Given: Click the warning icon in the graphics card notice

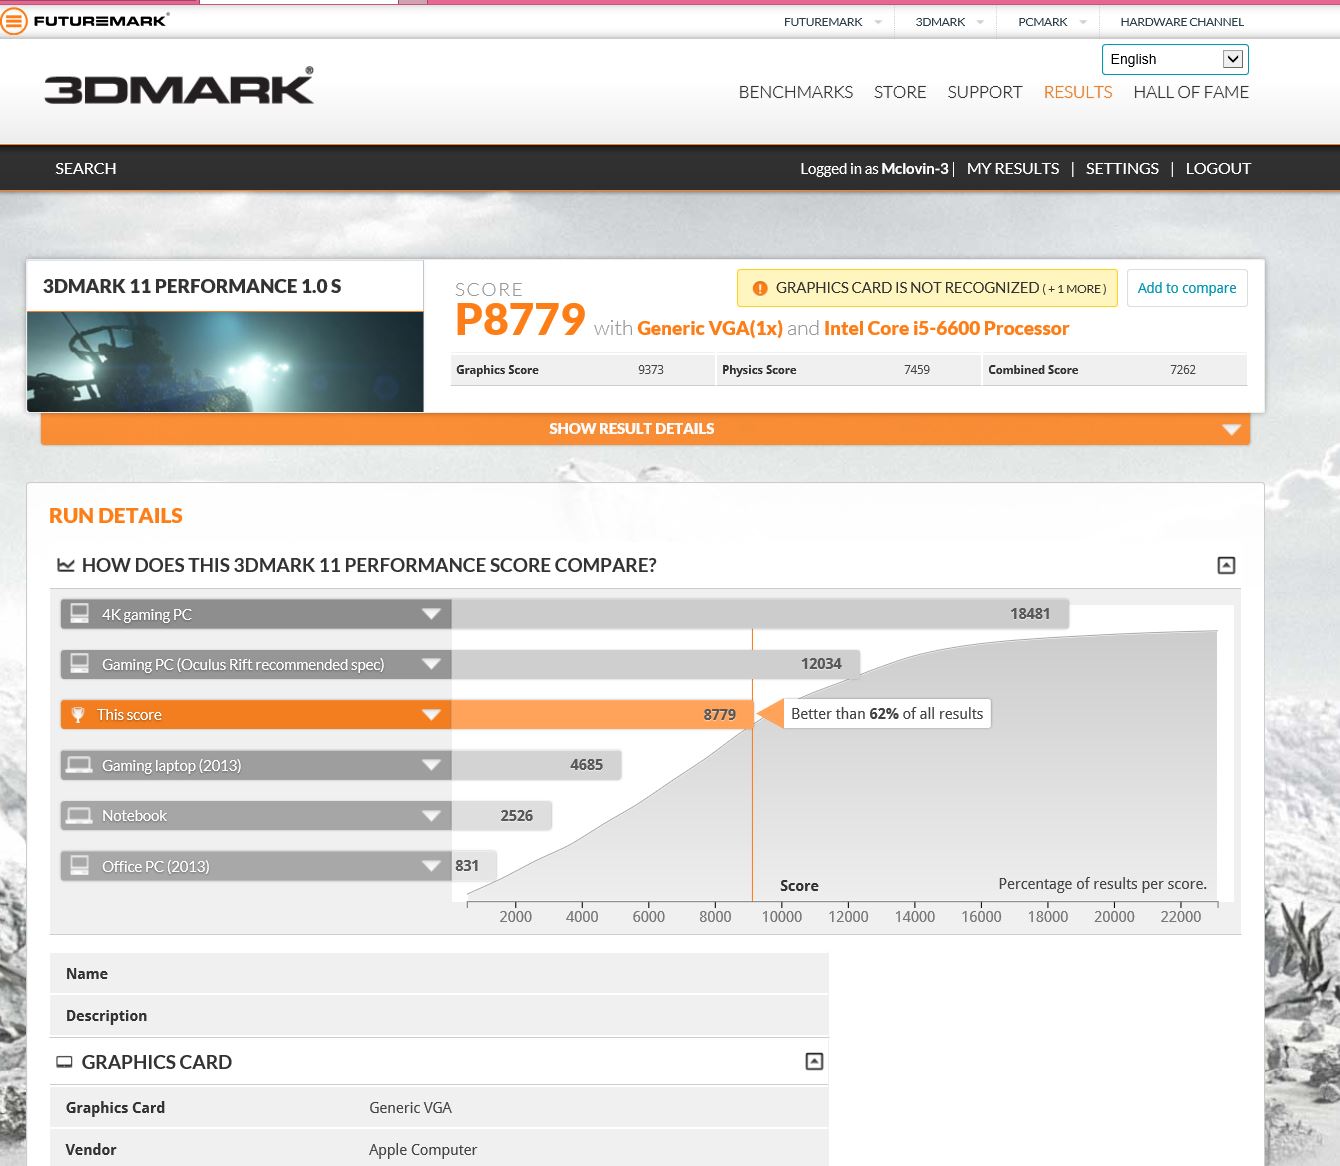Looking at the screenshot, I should tap(759, 288).
